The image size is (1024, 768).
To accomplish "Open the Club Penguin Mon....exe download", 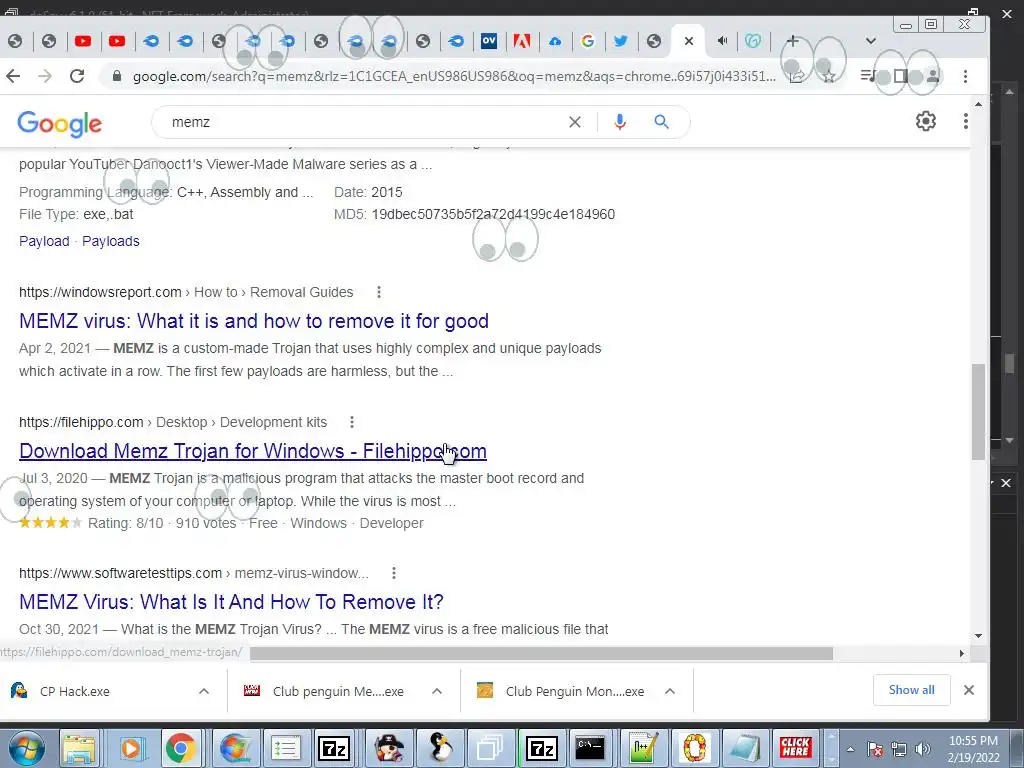I will (561, 691).
